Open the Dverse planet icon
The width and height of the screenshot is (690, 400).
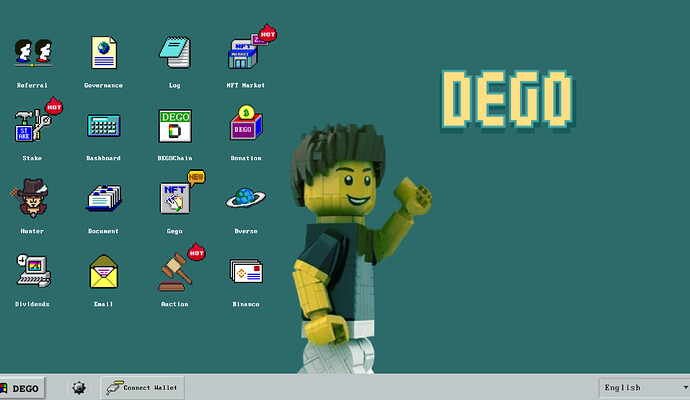tap(245, 199)
